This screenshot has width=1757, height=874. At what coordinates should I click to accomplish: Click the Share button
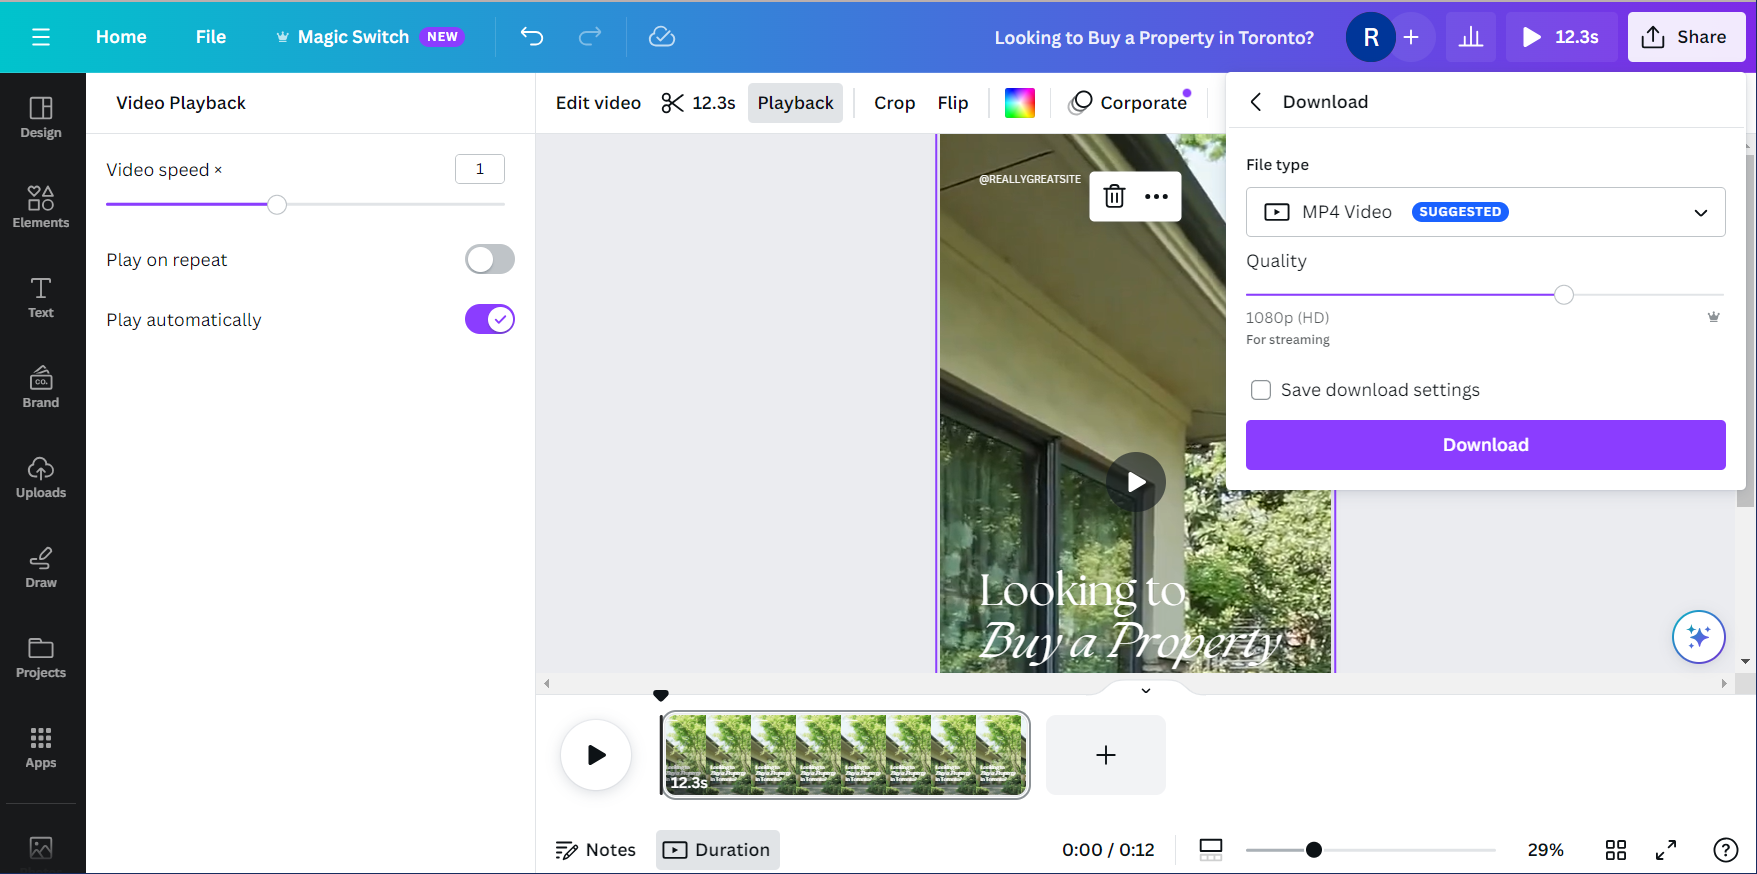click(x=1685, y=37)
